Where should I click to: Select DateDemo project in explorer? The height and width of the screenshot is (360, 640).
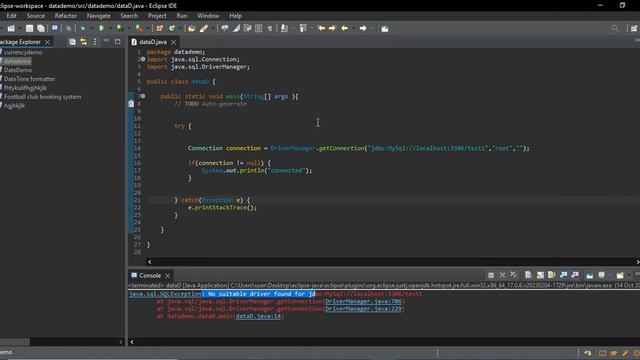click(18, 70)
